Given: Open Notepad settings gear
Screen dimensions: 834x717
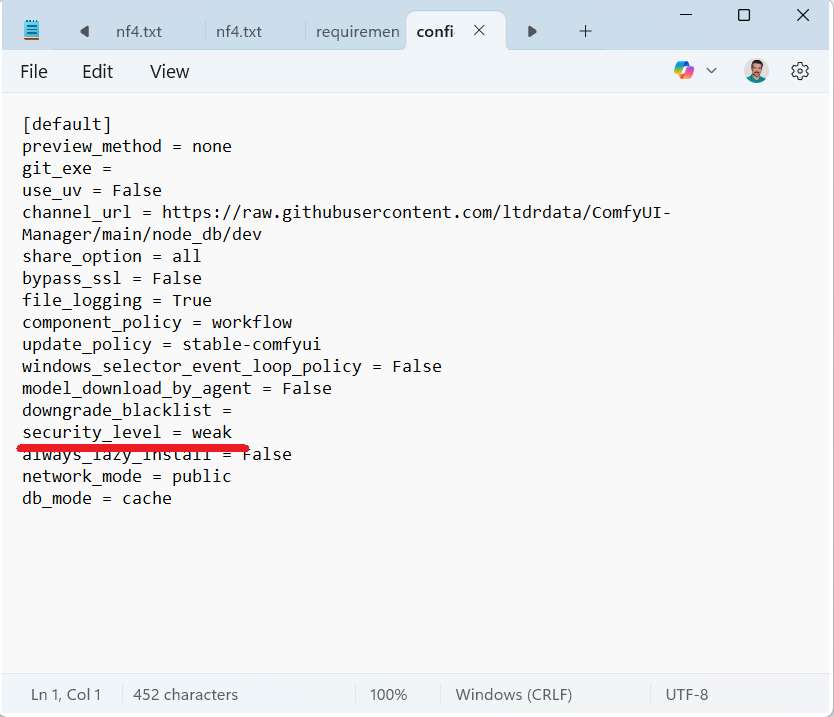Looking at the screenshot, I should (x=799, y=71).
